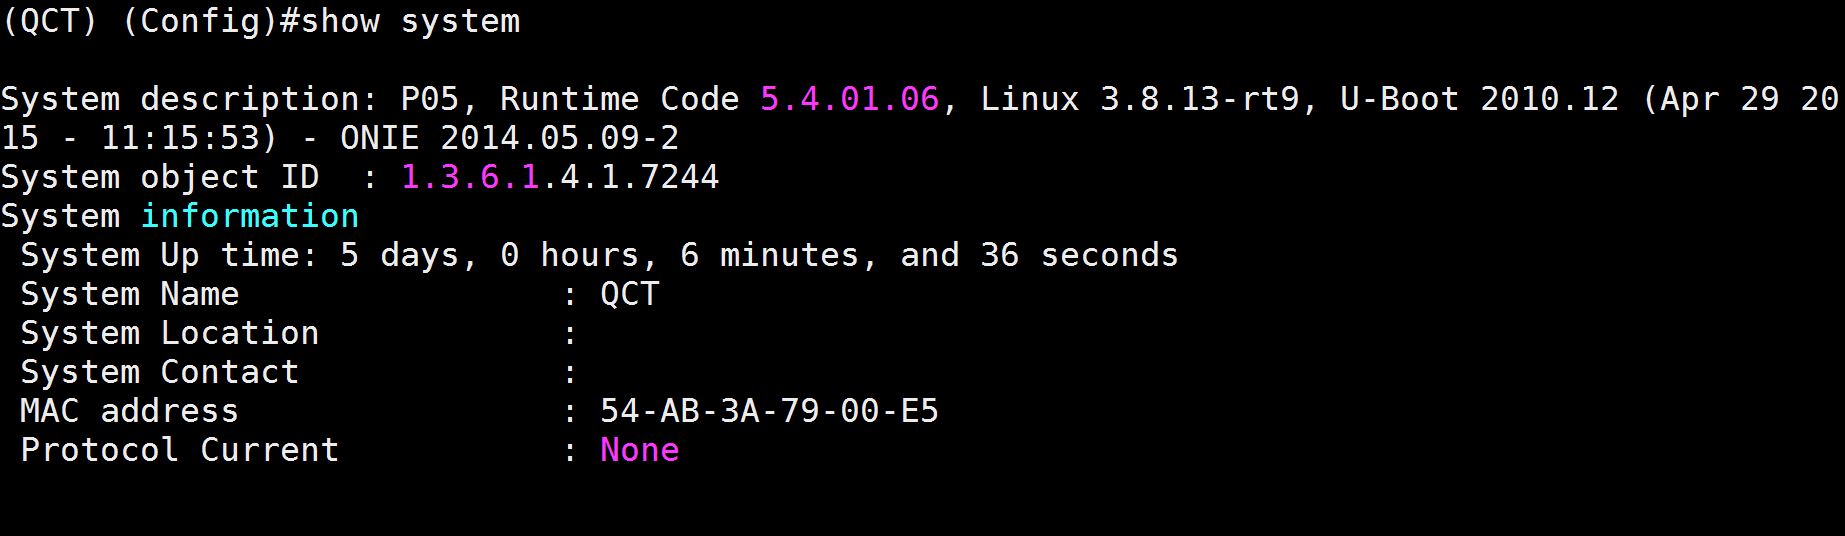The height and width of the screenshot is (536, 1845).
Task: Click the System Up time label
Action: click(x=169, y=255)
